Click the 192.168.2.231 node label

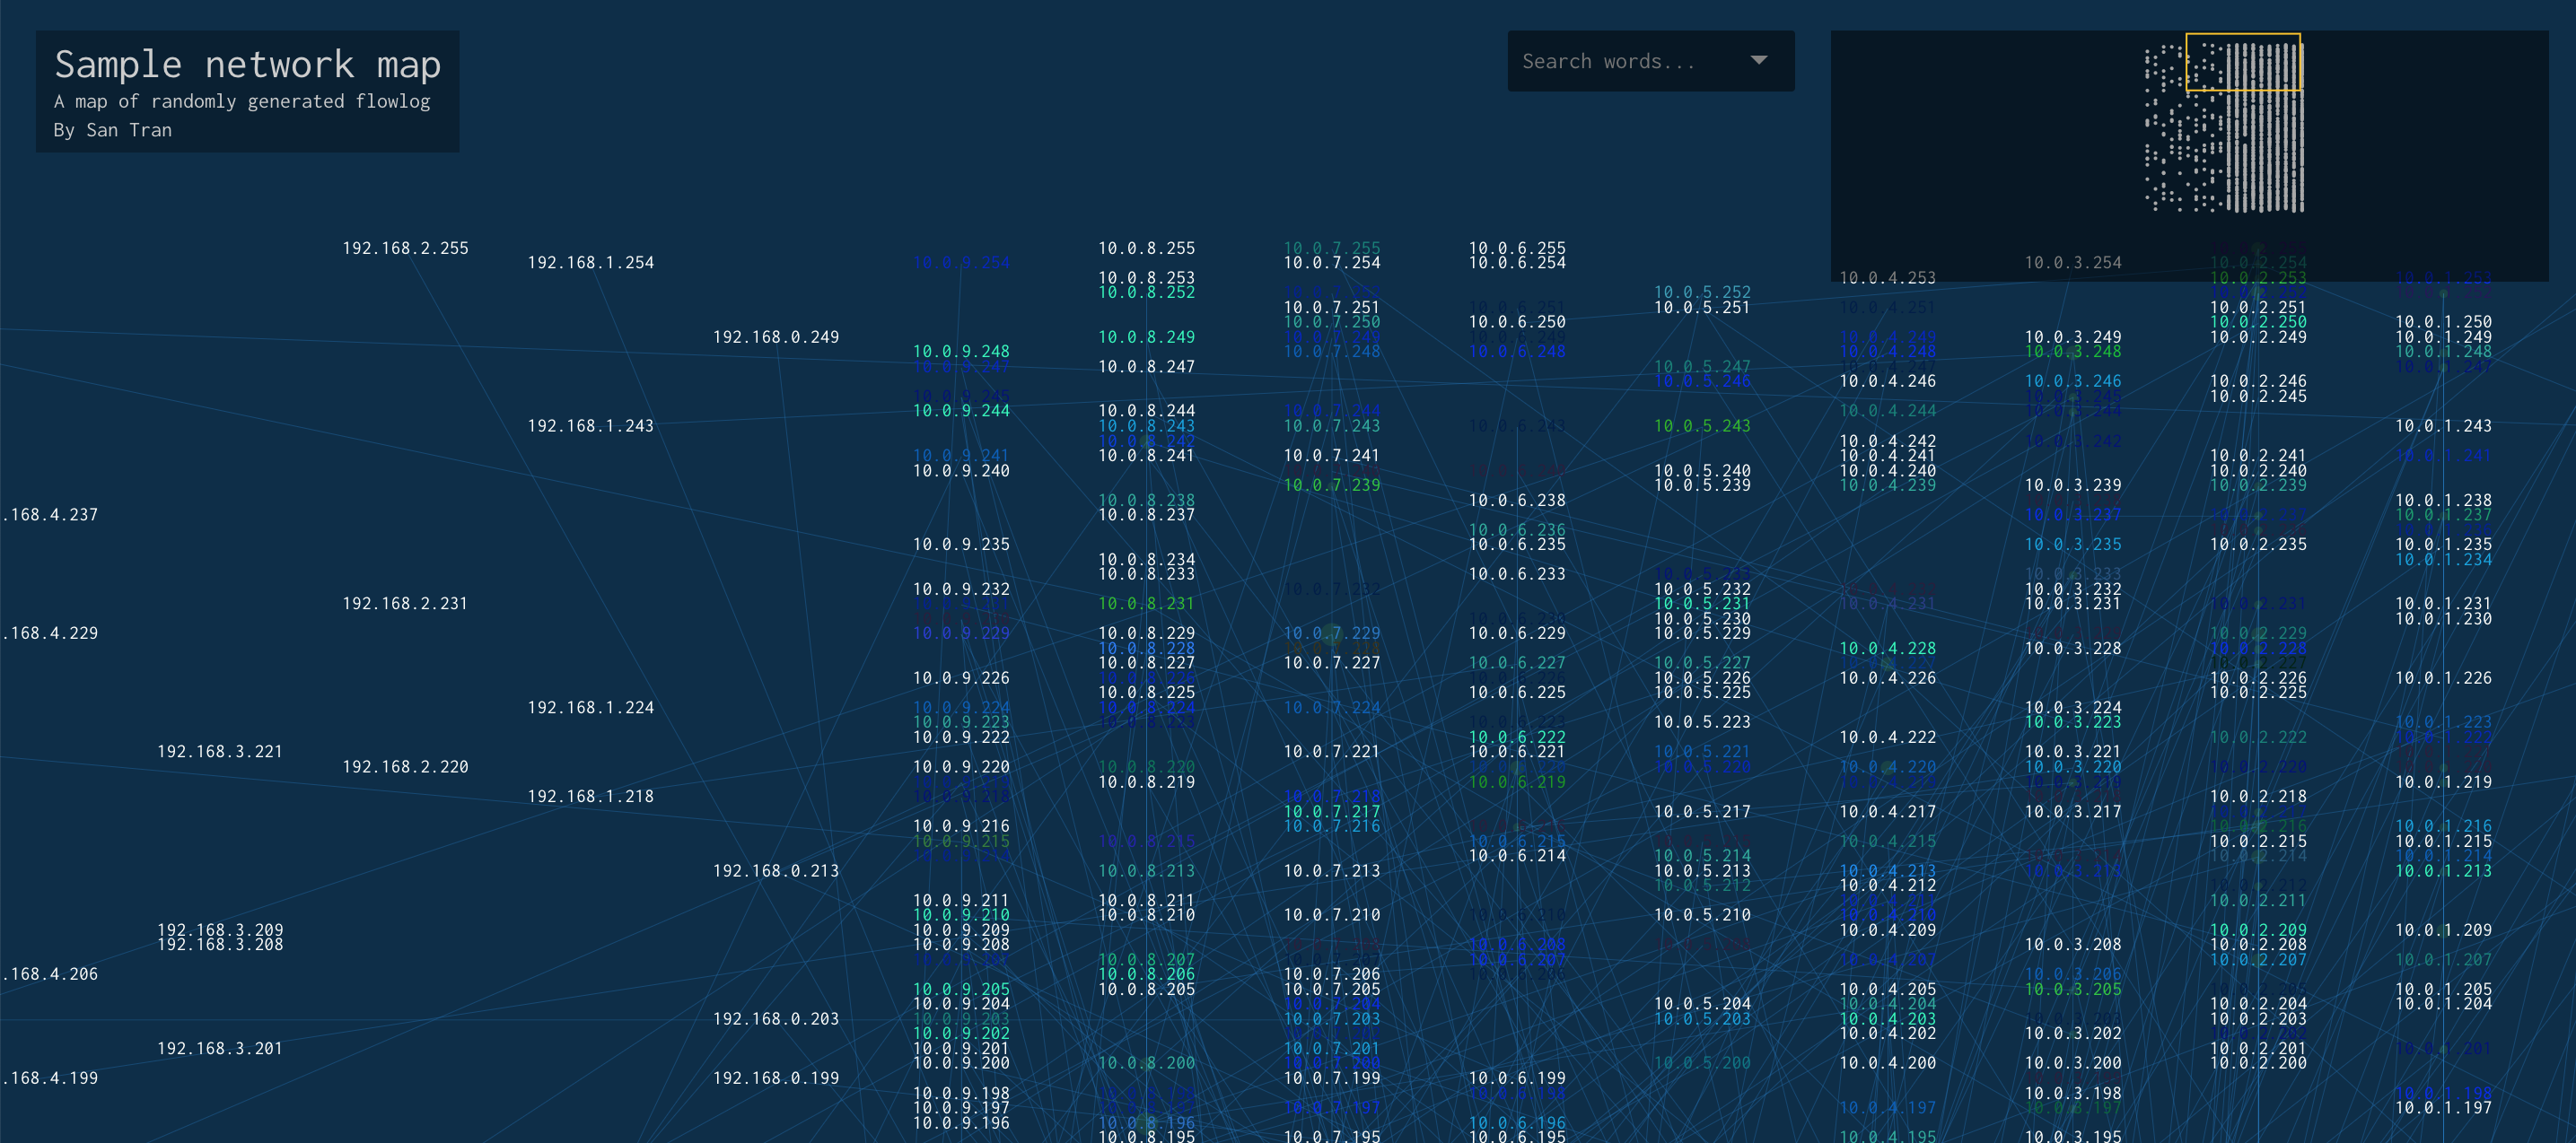coord(405,604)
